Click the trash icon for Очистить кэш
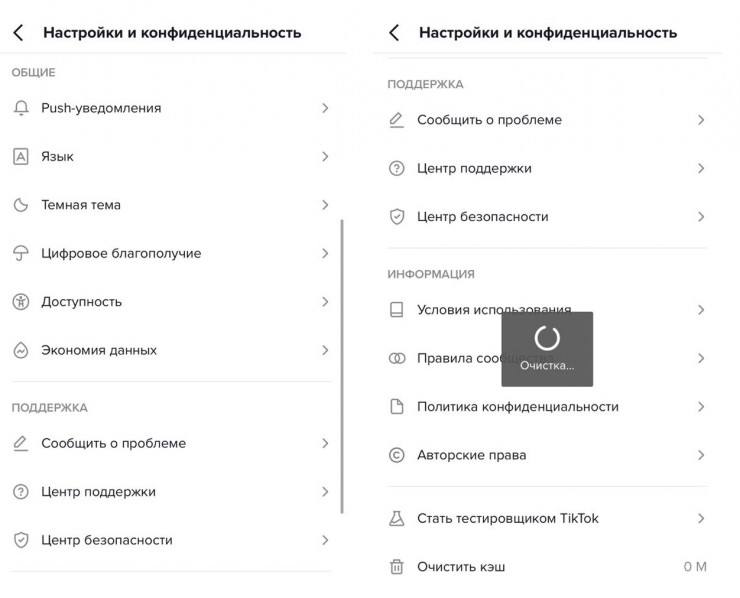 [x=396, y=567]
